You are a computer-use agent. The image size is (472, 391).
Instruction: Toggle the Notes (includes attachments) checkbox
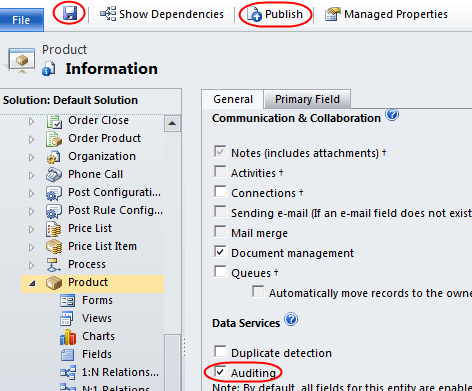pos(220,152)
